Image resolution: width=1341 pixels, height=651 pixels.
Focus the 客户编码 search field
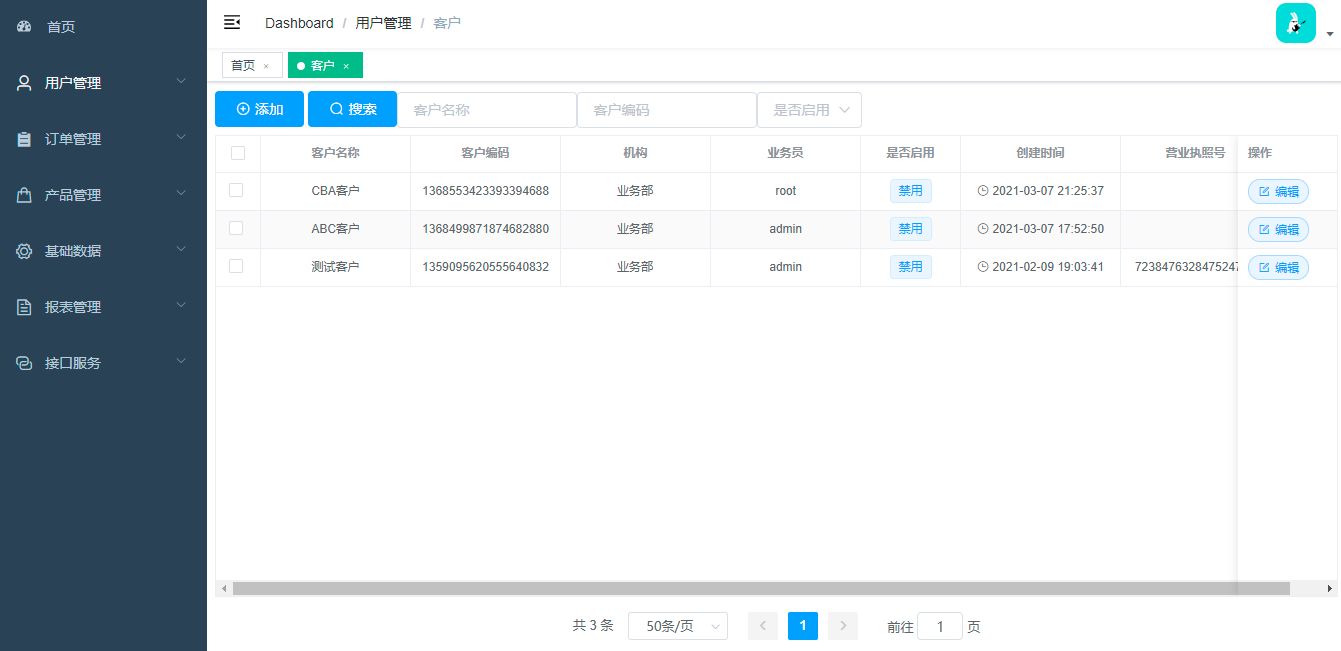pos(667,110)
